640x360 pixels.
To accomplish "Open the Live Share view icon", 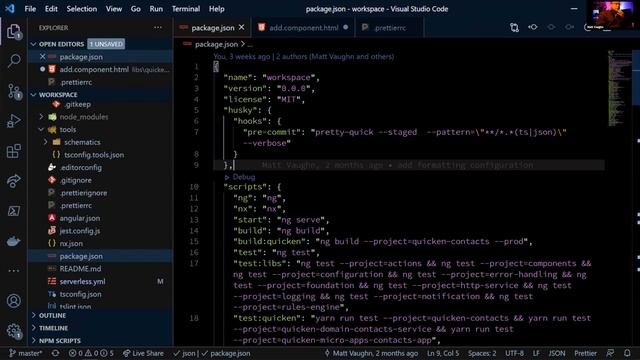I will pyautogui.click(x=13, y=181).
